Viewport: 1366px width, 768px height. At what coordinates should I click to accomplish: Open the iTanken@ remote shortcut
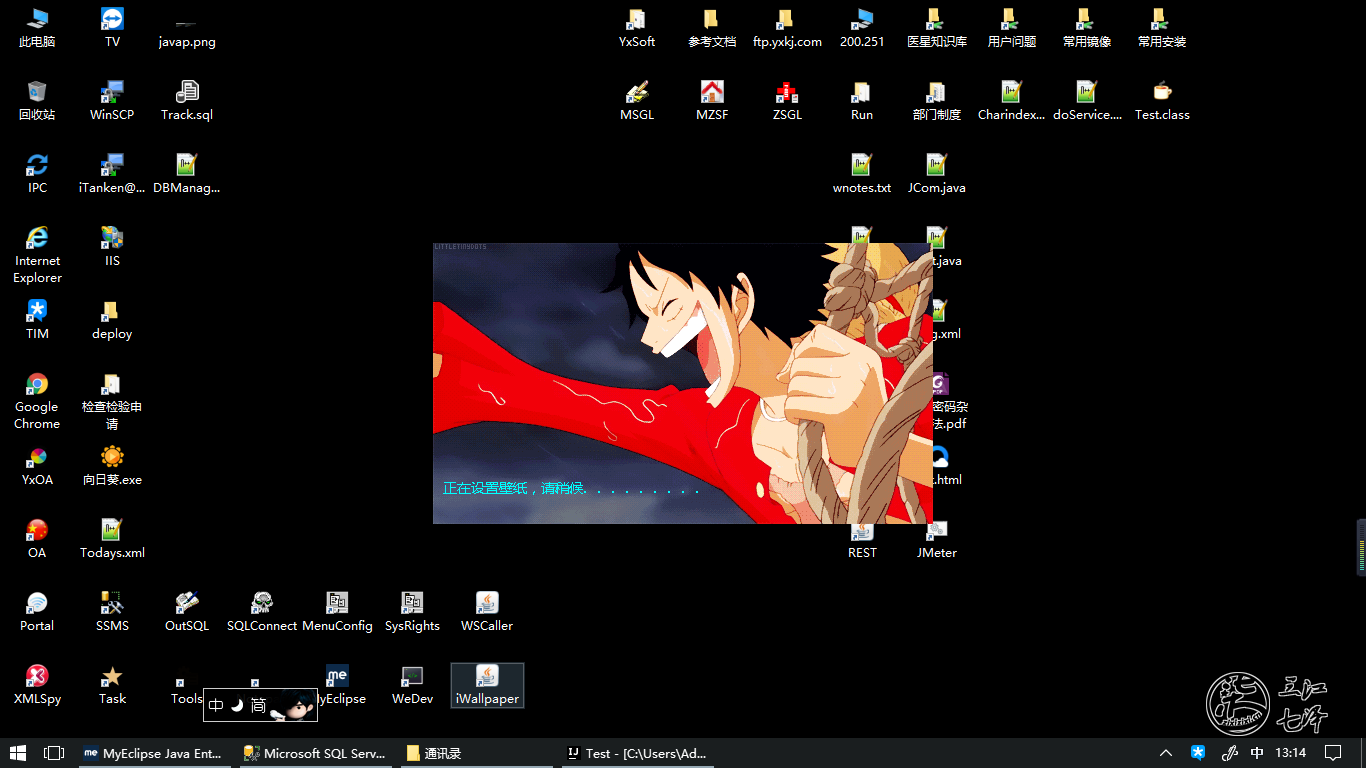(112, 174)
